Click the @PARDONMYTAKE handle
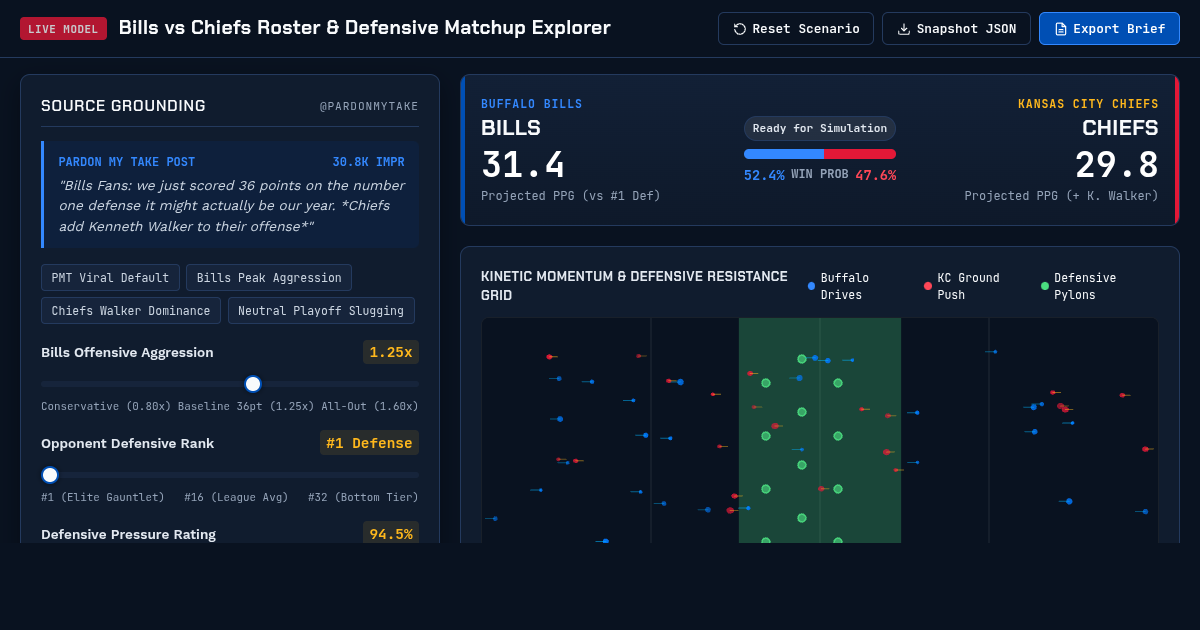The height and width of the screenshot is (630, 1200). tap(369, 106)
